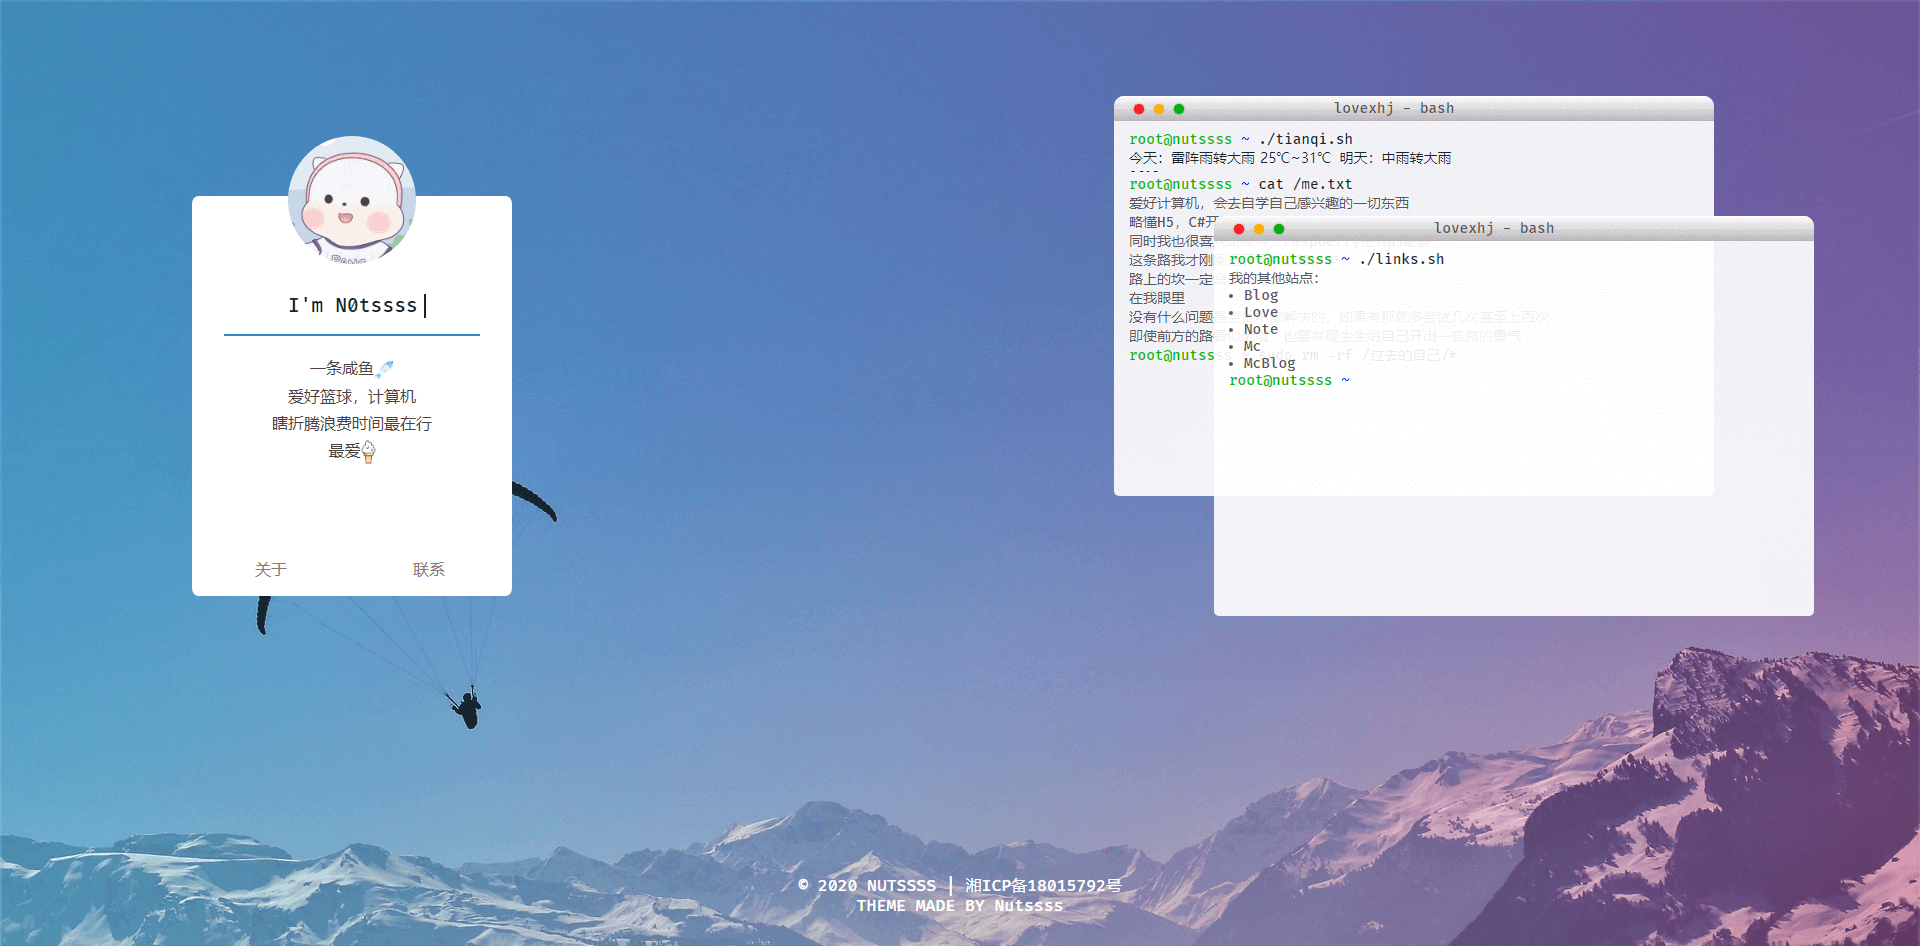This screenshot has height=946, width=1920.
Task: Open the 关于 tab on profile card
Action: 271,569
